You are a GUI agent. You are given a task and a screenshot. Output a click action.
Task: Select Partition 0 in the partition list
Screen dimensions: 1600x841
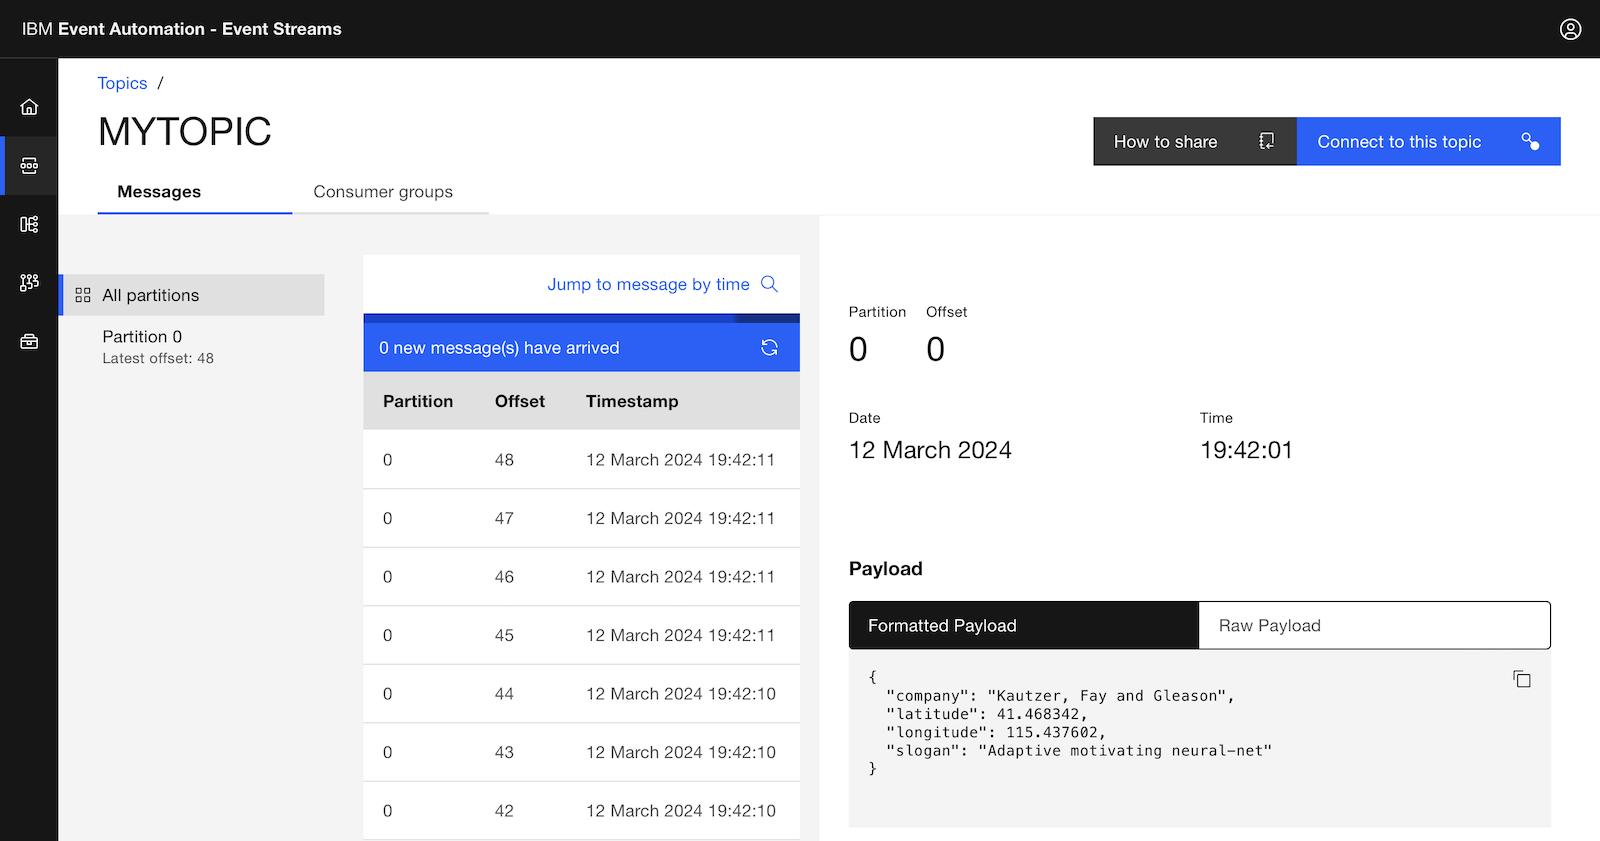click(142, 337)
